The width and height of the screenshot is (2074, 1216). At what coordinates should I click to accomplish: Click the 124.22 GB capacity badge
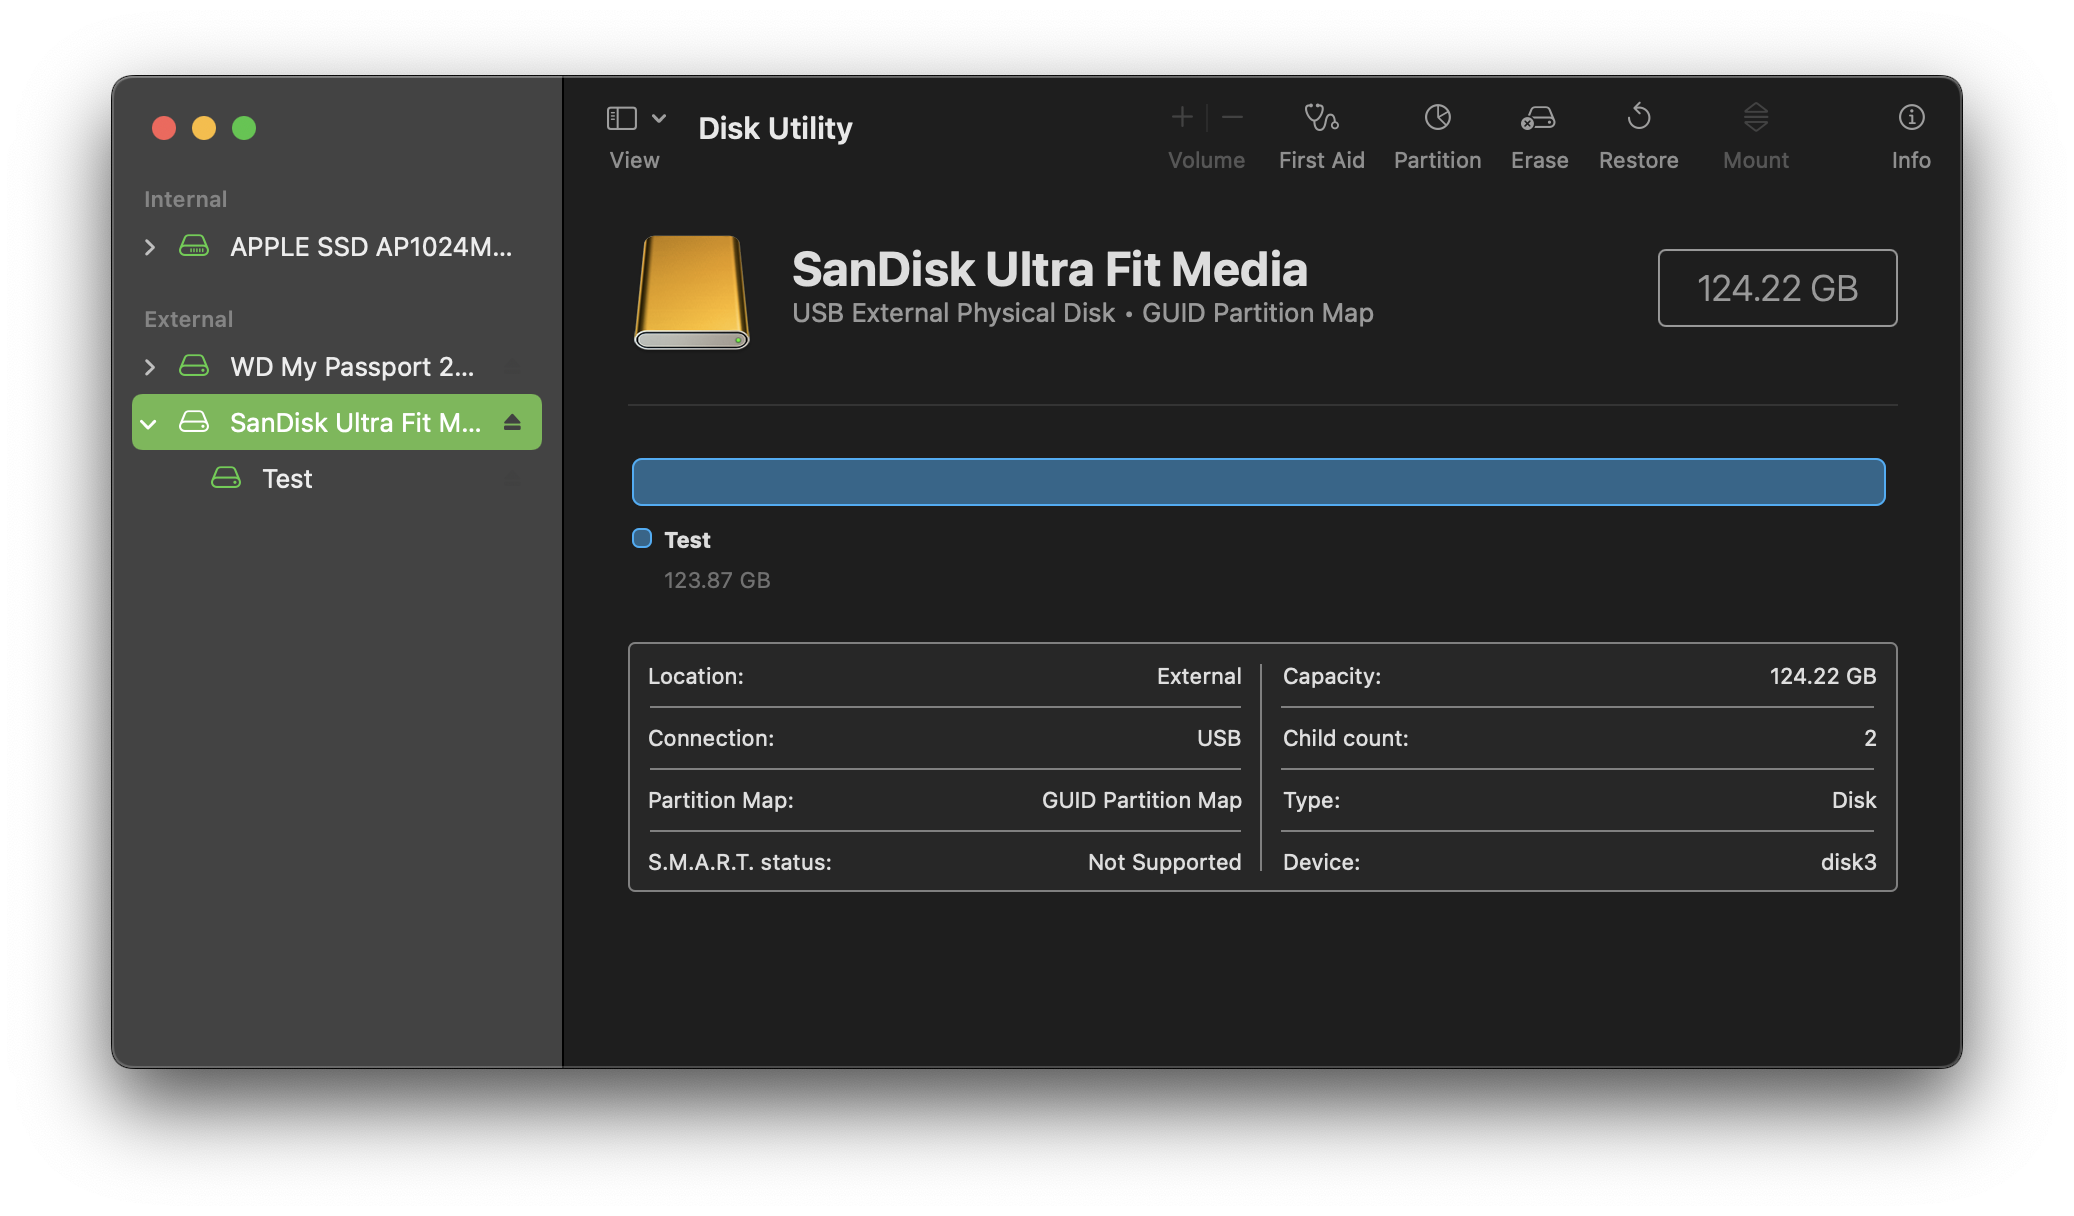click(1778, 288)
